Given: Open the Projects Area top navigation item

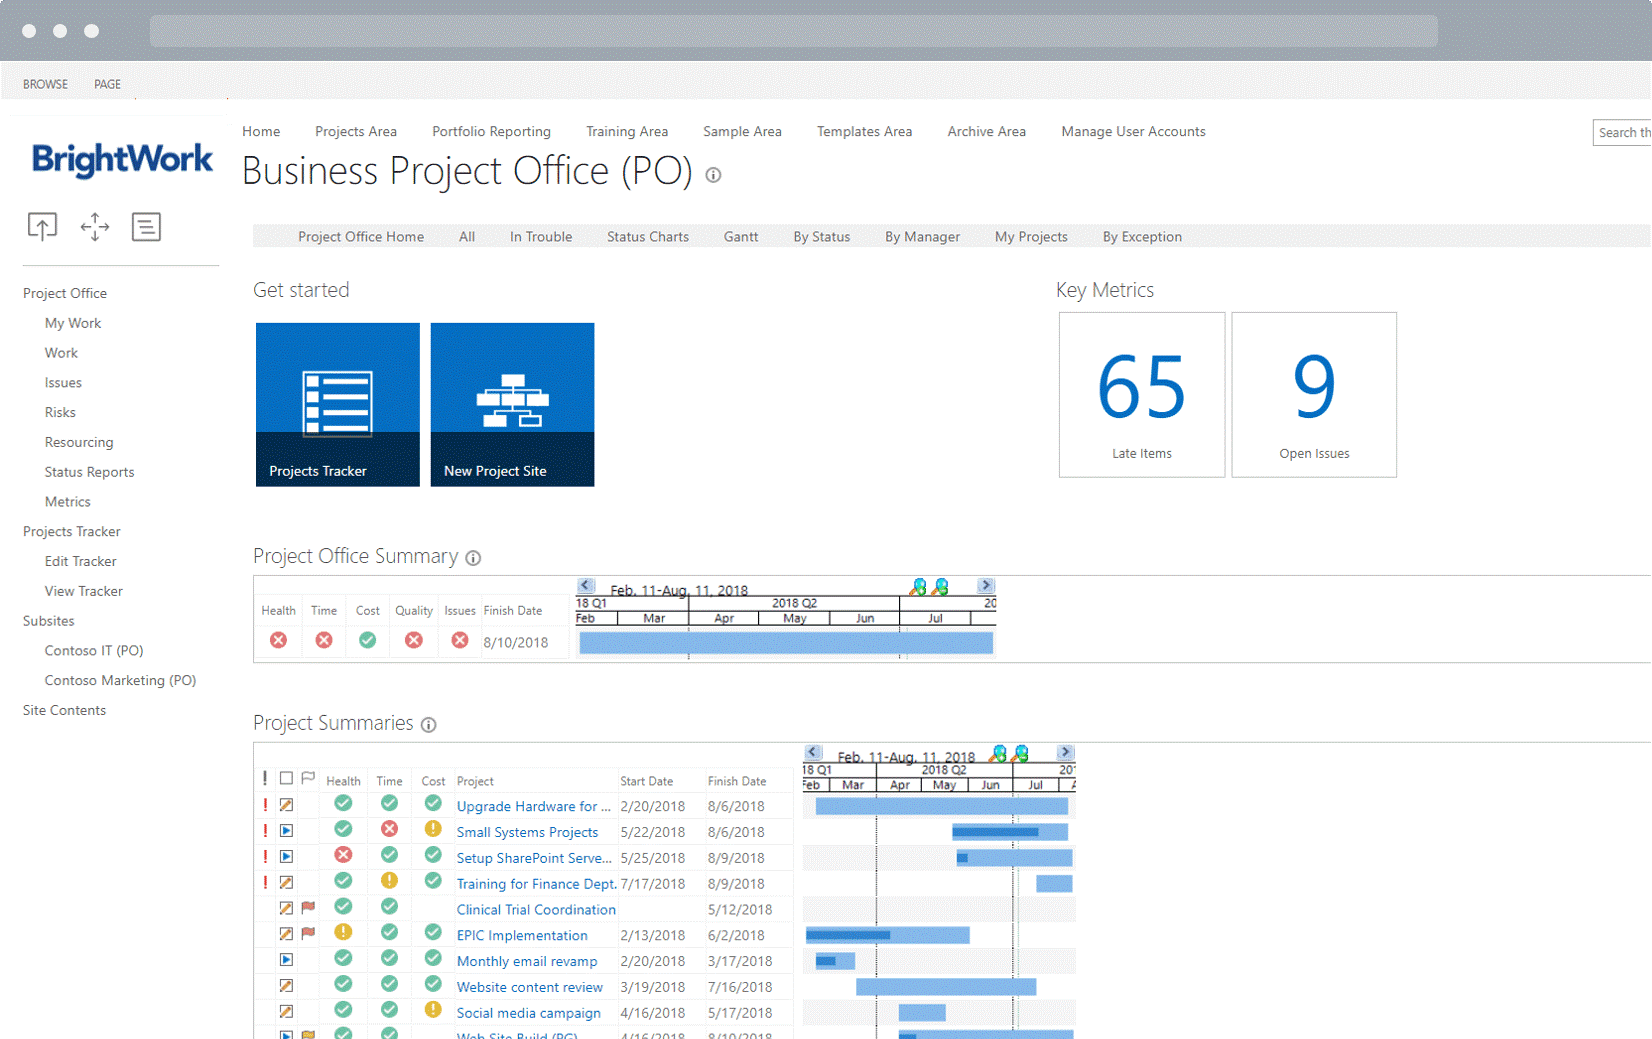Looking at the screenshot, I should [356, 131].
